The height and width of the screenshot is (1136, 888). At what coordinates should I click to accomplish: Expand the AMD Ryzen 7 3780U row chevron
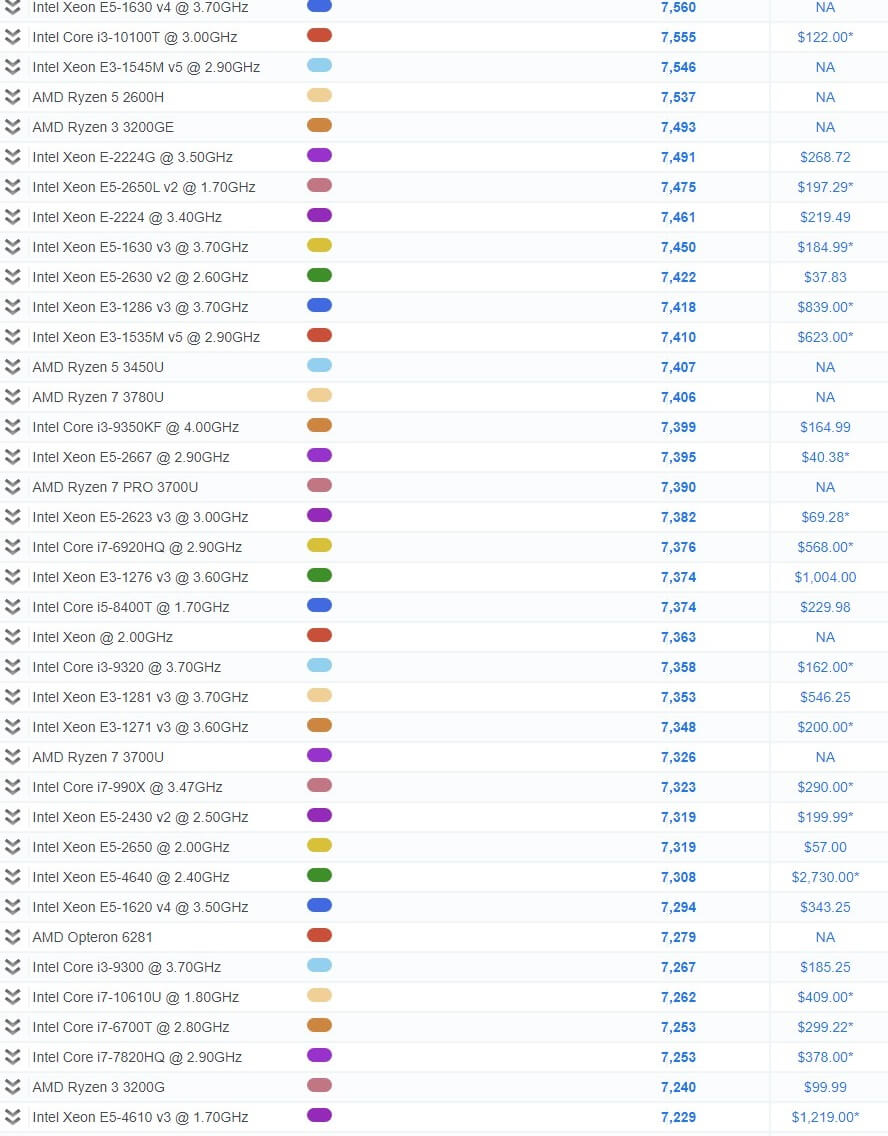point(12,397)
